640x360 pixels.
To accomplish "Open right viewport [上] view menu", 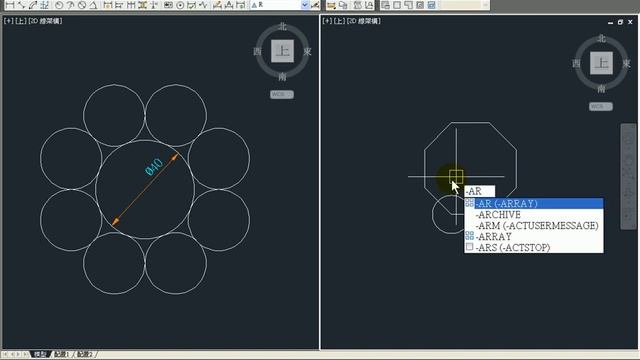I will point(339,21).
